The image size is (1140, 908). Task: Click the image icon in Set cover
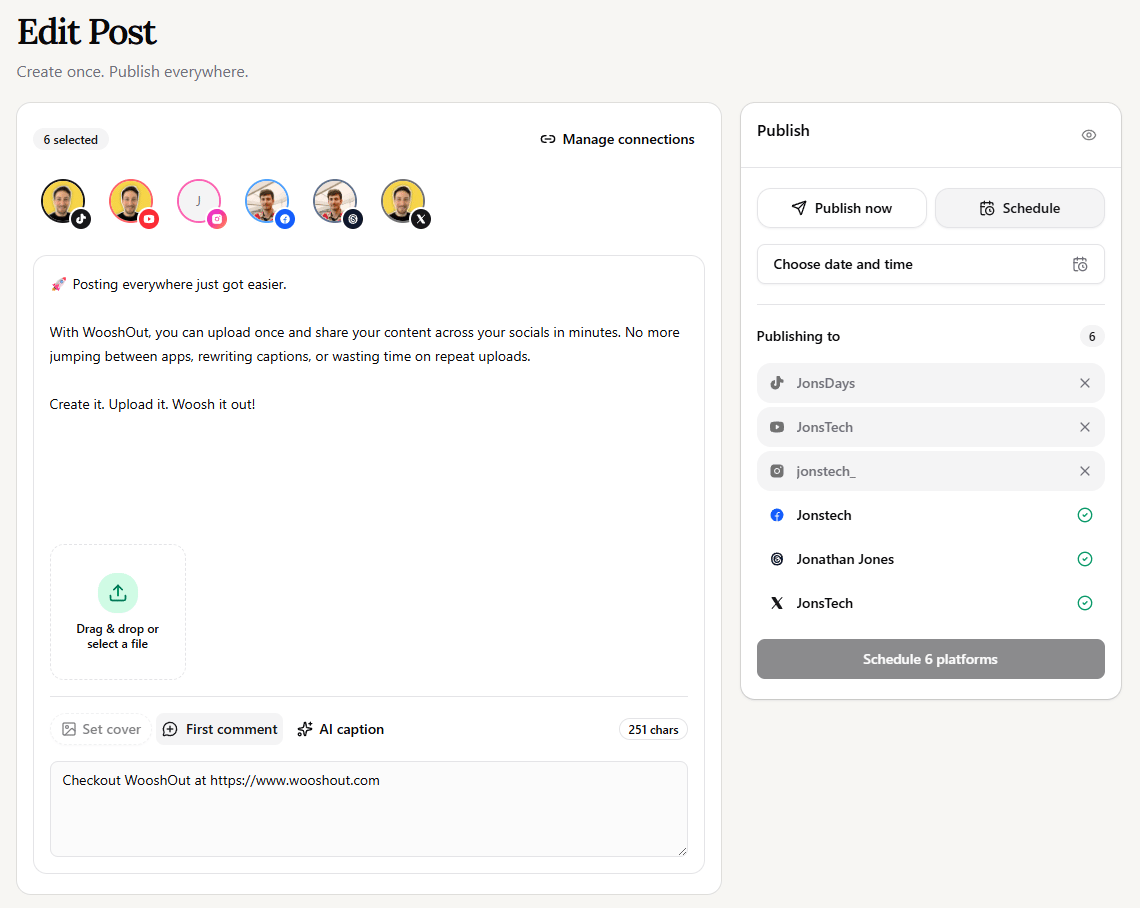[x=69, y=729]
